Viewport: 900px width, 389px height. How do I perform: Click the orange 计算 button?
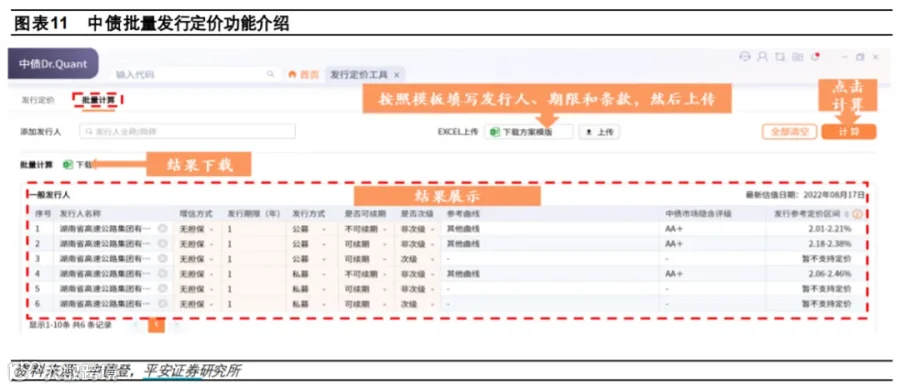[x=849, y=131]
